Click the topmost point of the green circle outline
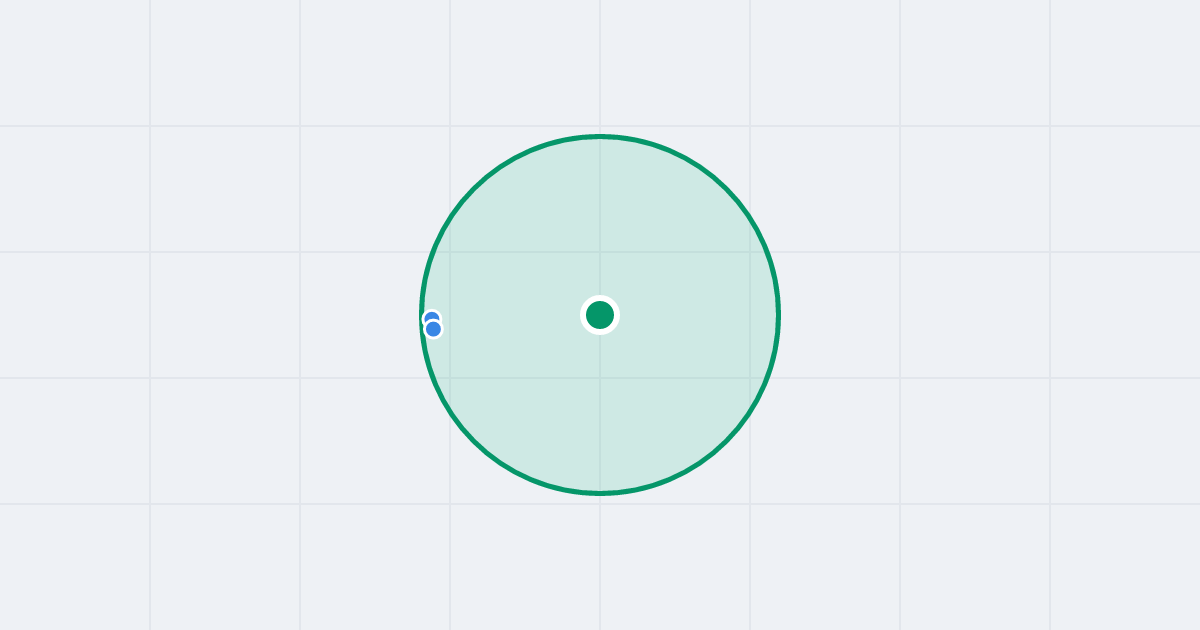Screen dimensions: 1200x630 pyautogui.click(x=600, y=136)
